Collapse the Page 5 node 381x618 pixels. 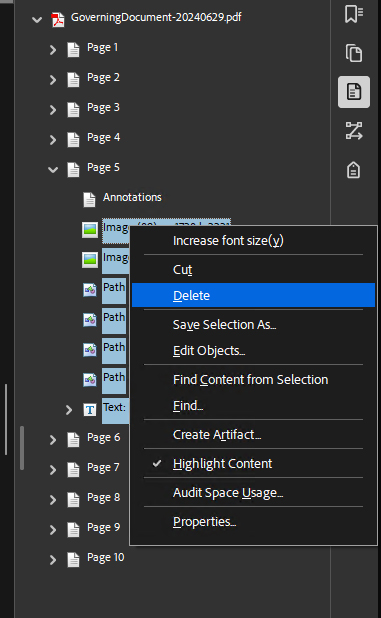tap(53, 169)
